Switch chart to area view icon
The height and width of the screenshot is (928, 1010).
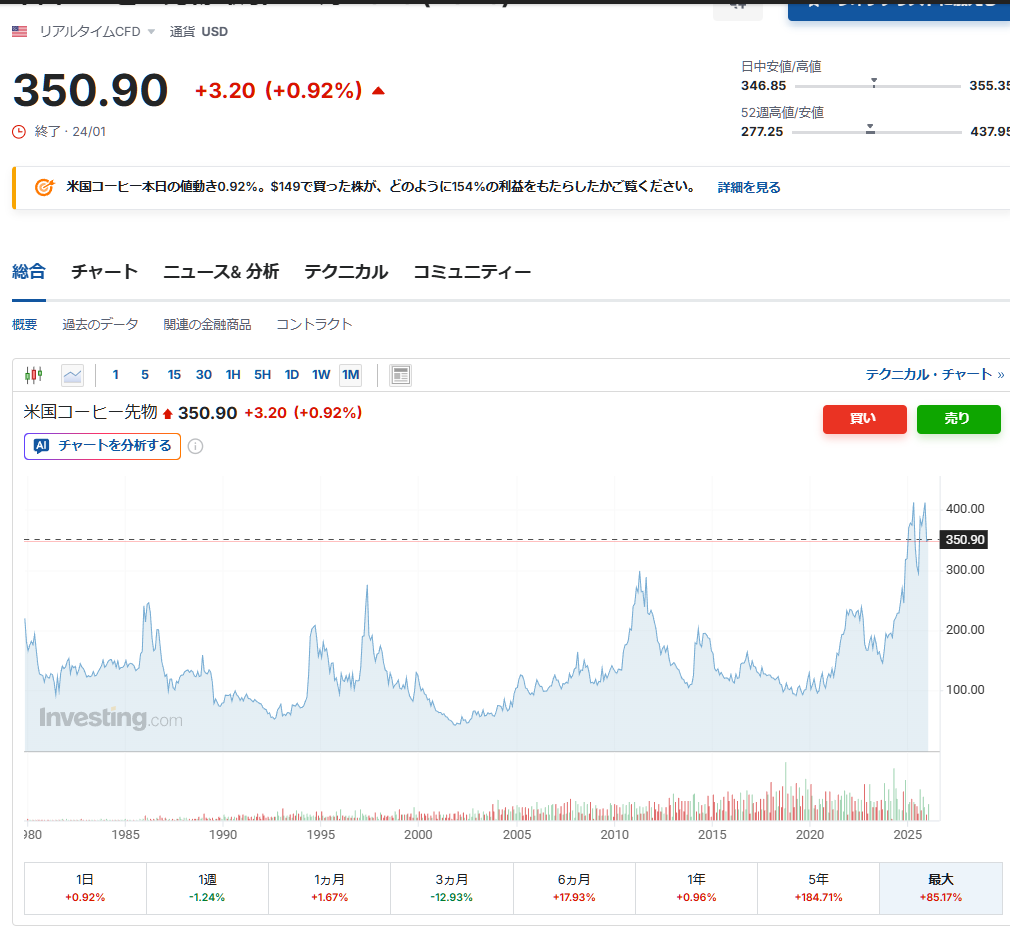click(72, 375)
